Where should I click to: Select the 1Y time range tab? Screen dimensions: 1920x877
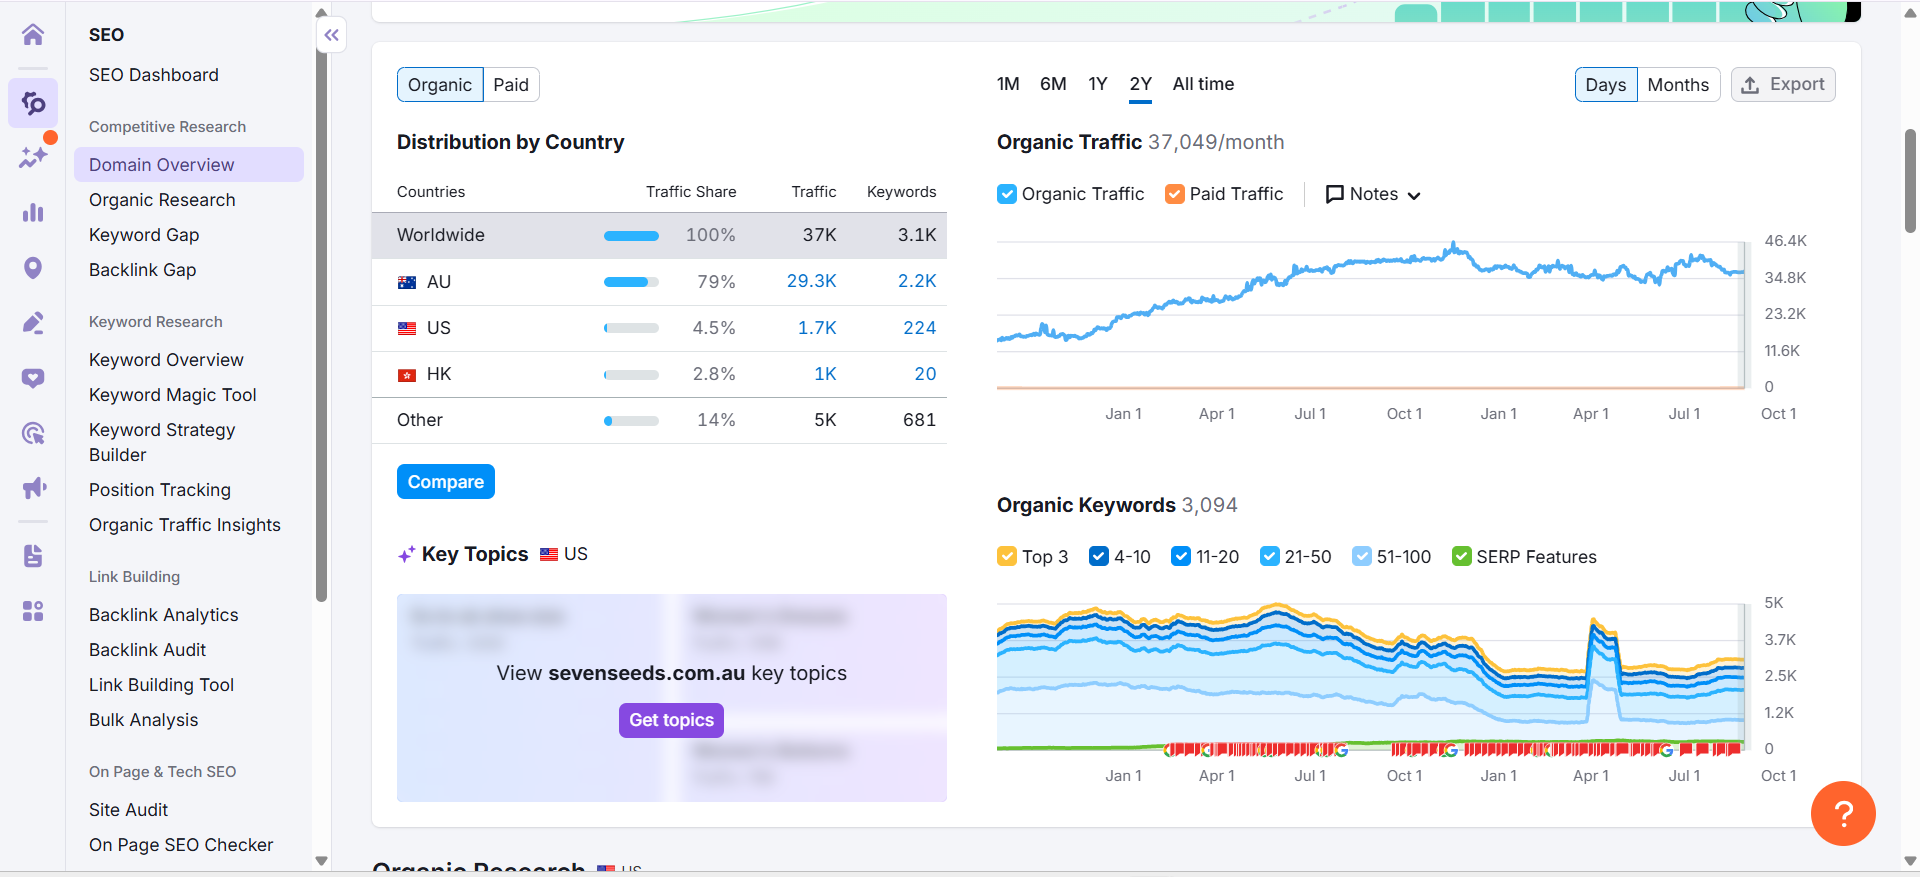click(1097, 84)
